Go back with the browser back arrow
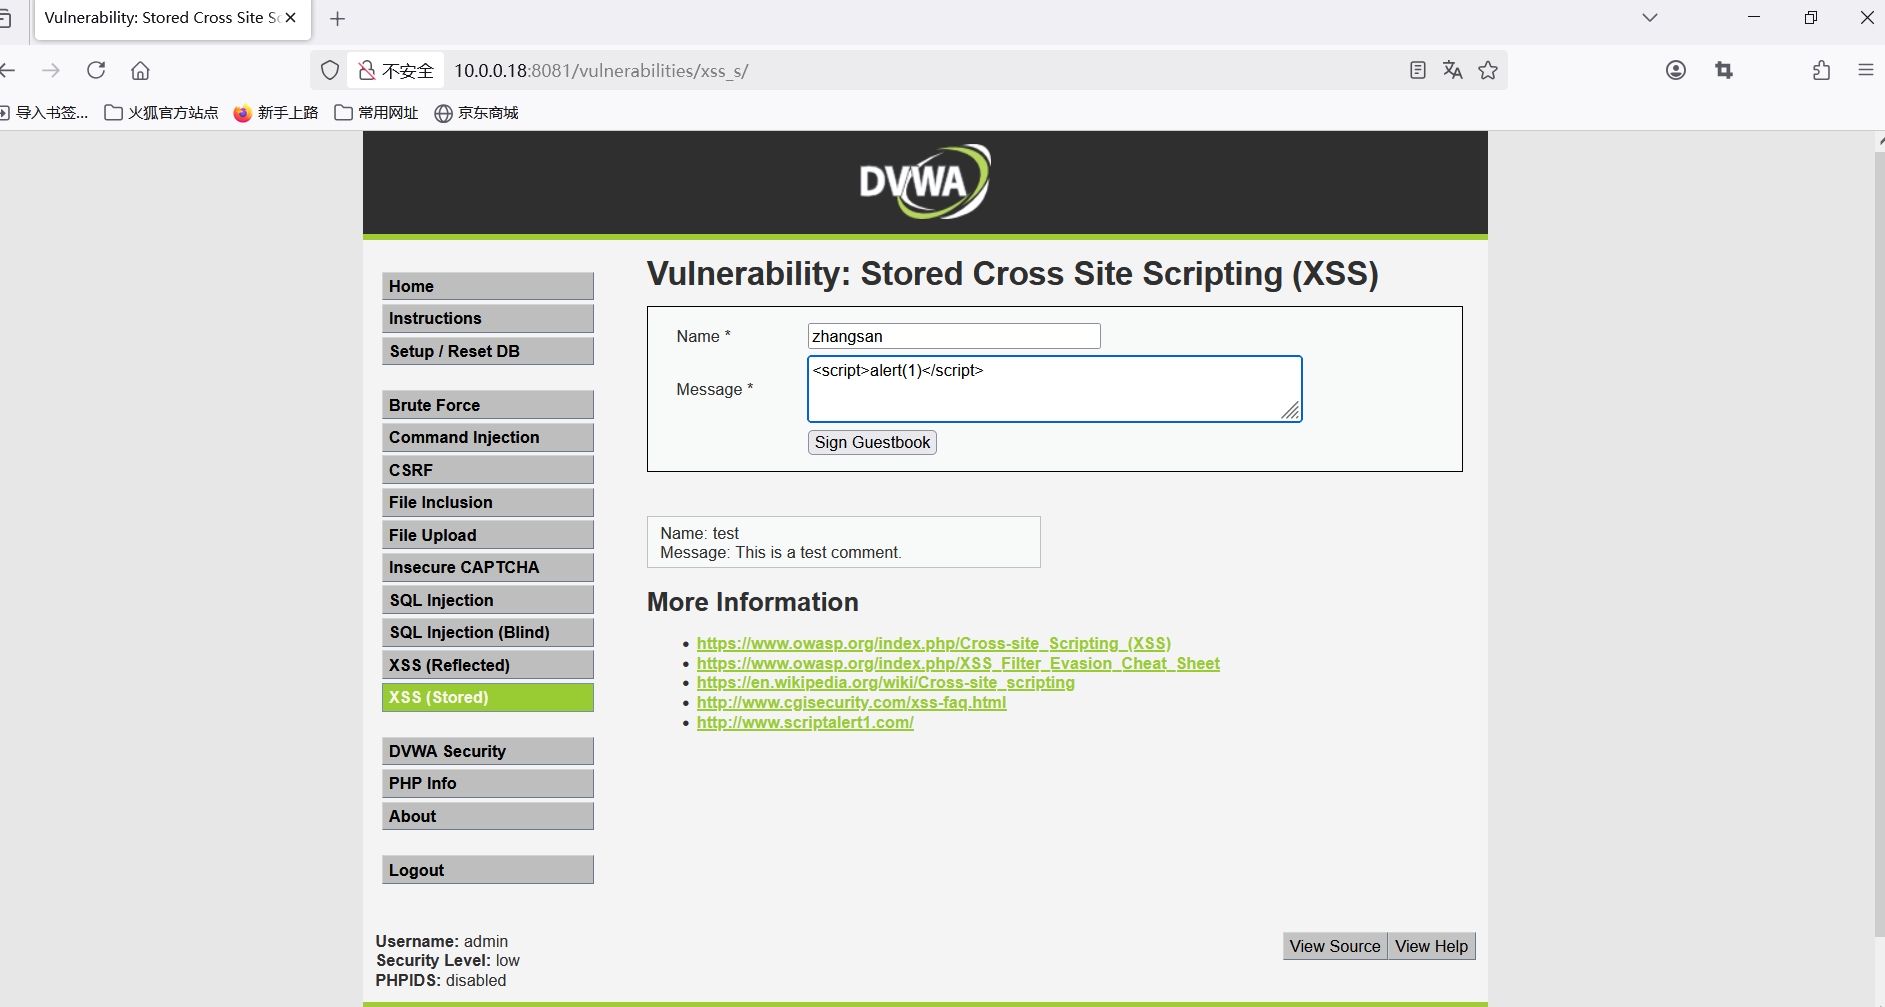The height and width of the screenshot is (1007, 1885). [8, 70]
